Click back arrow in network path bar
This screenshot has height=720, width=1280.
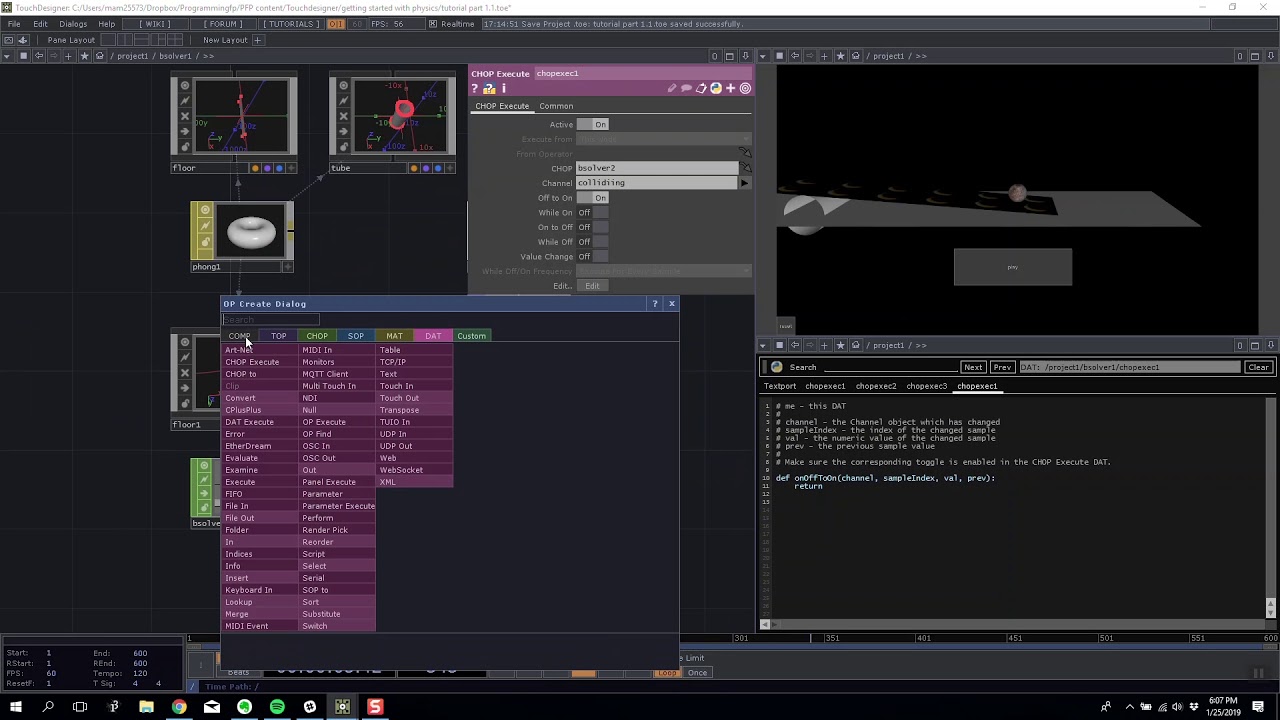tap(39, 56)
